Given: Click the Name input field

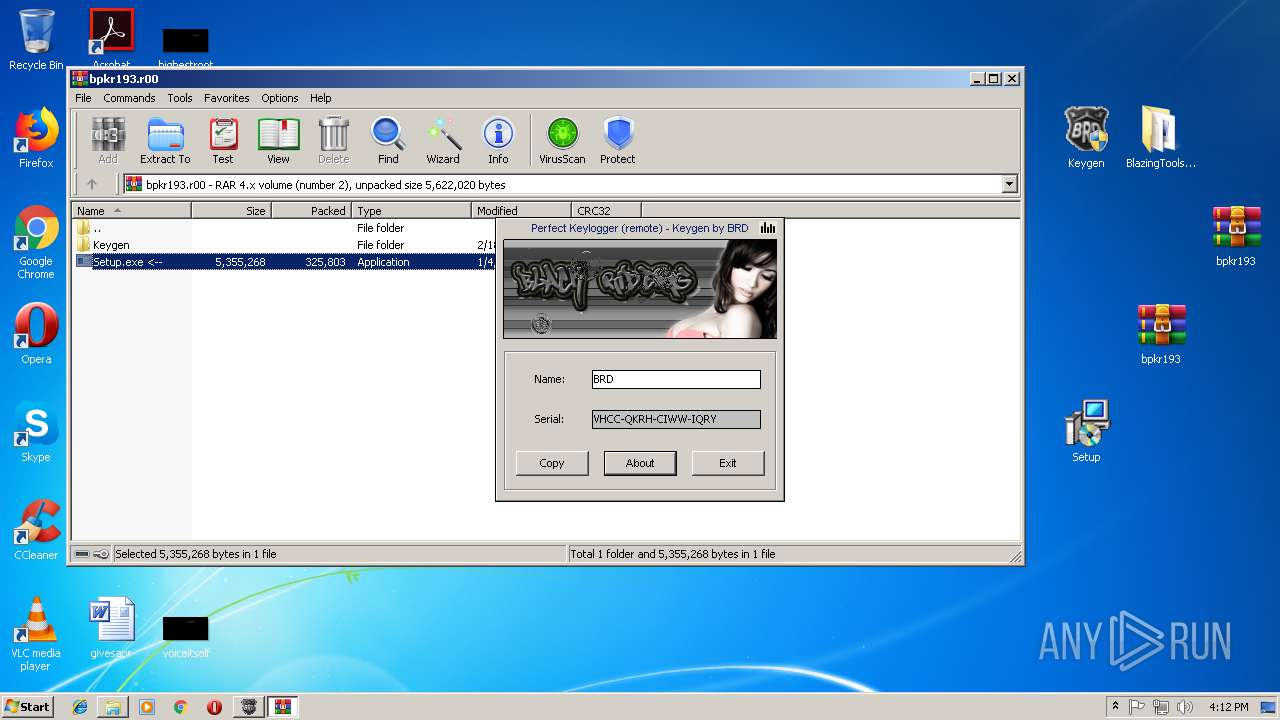Looking at the screenshot, I should 676,379.
